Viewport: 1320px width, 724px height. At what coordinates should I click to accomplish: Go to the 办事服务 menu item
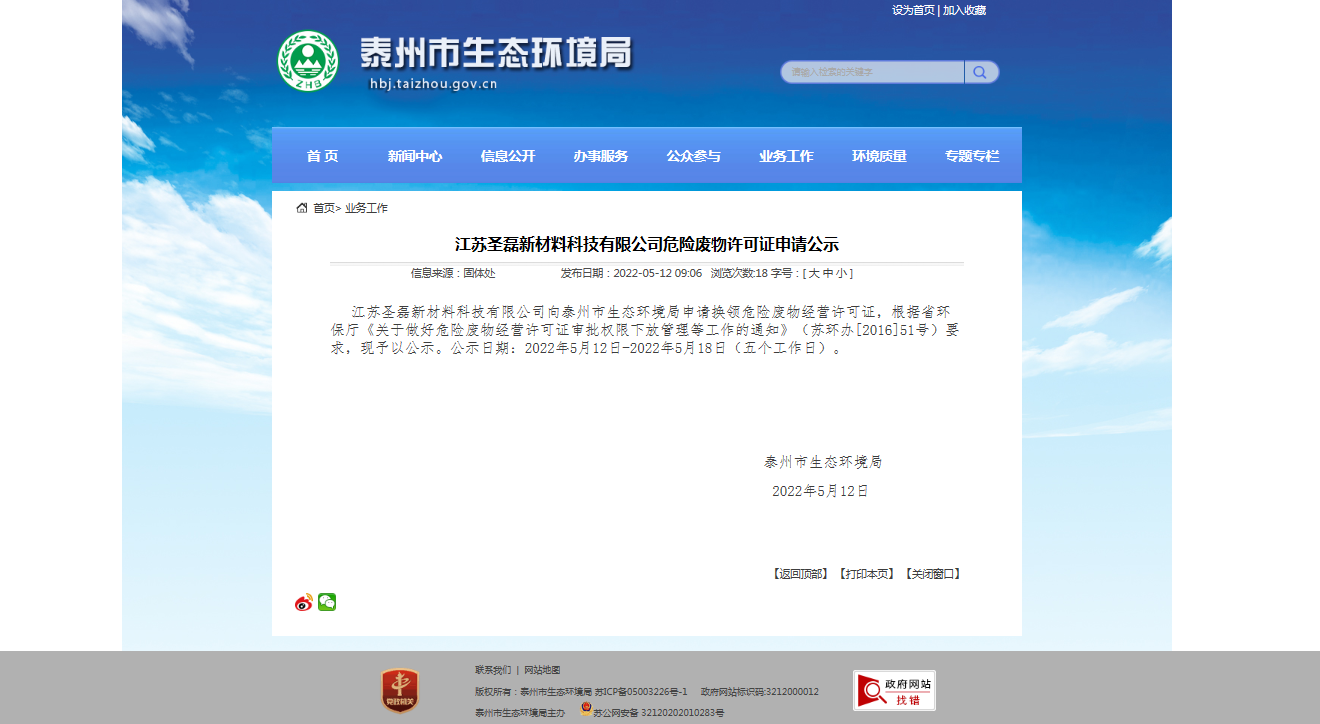(x=601, y=156)
